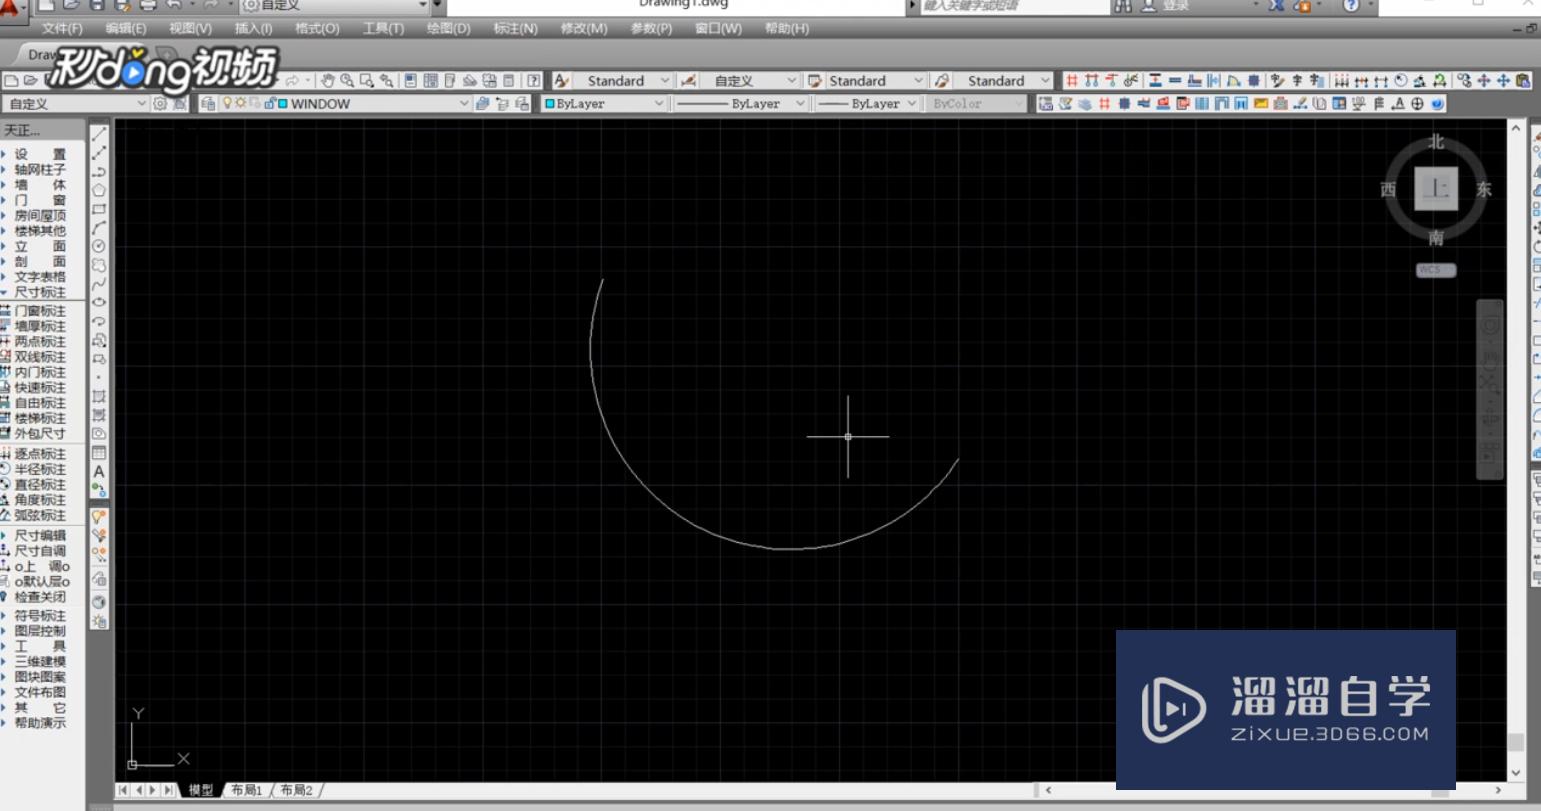
Task: Toggle the WINDOW layer on/off lightbulb
Action: click(x=227, y=103)
